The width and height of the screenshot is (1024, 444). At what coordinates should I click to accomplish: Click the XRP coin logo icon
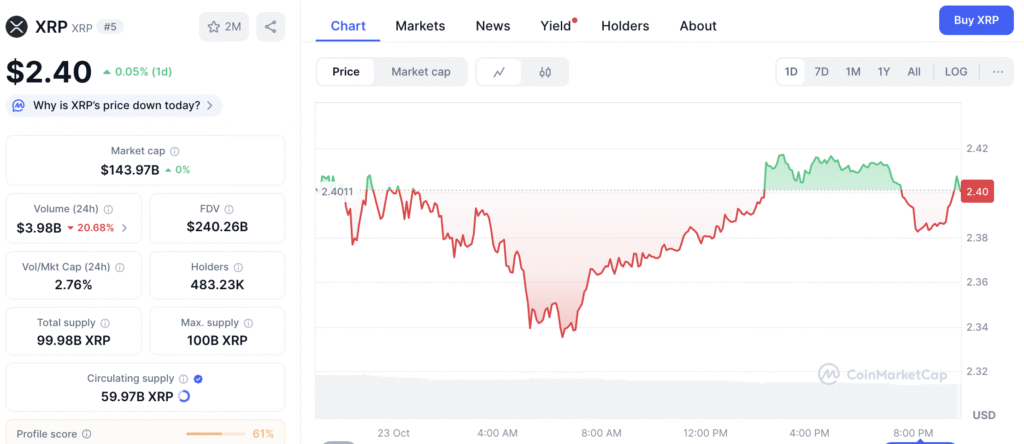[19, 27]
